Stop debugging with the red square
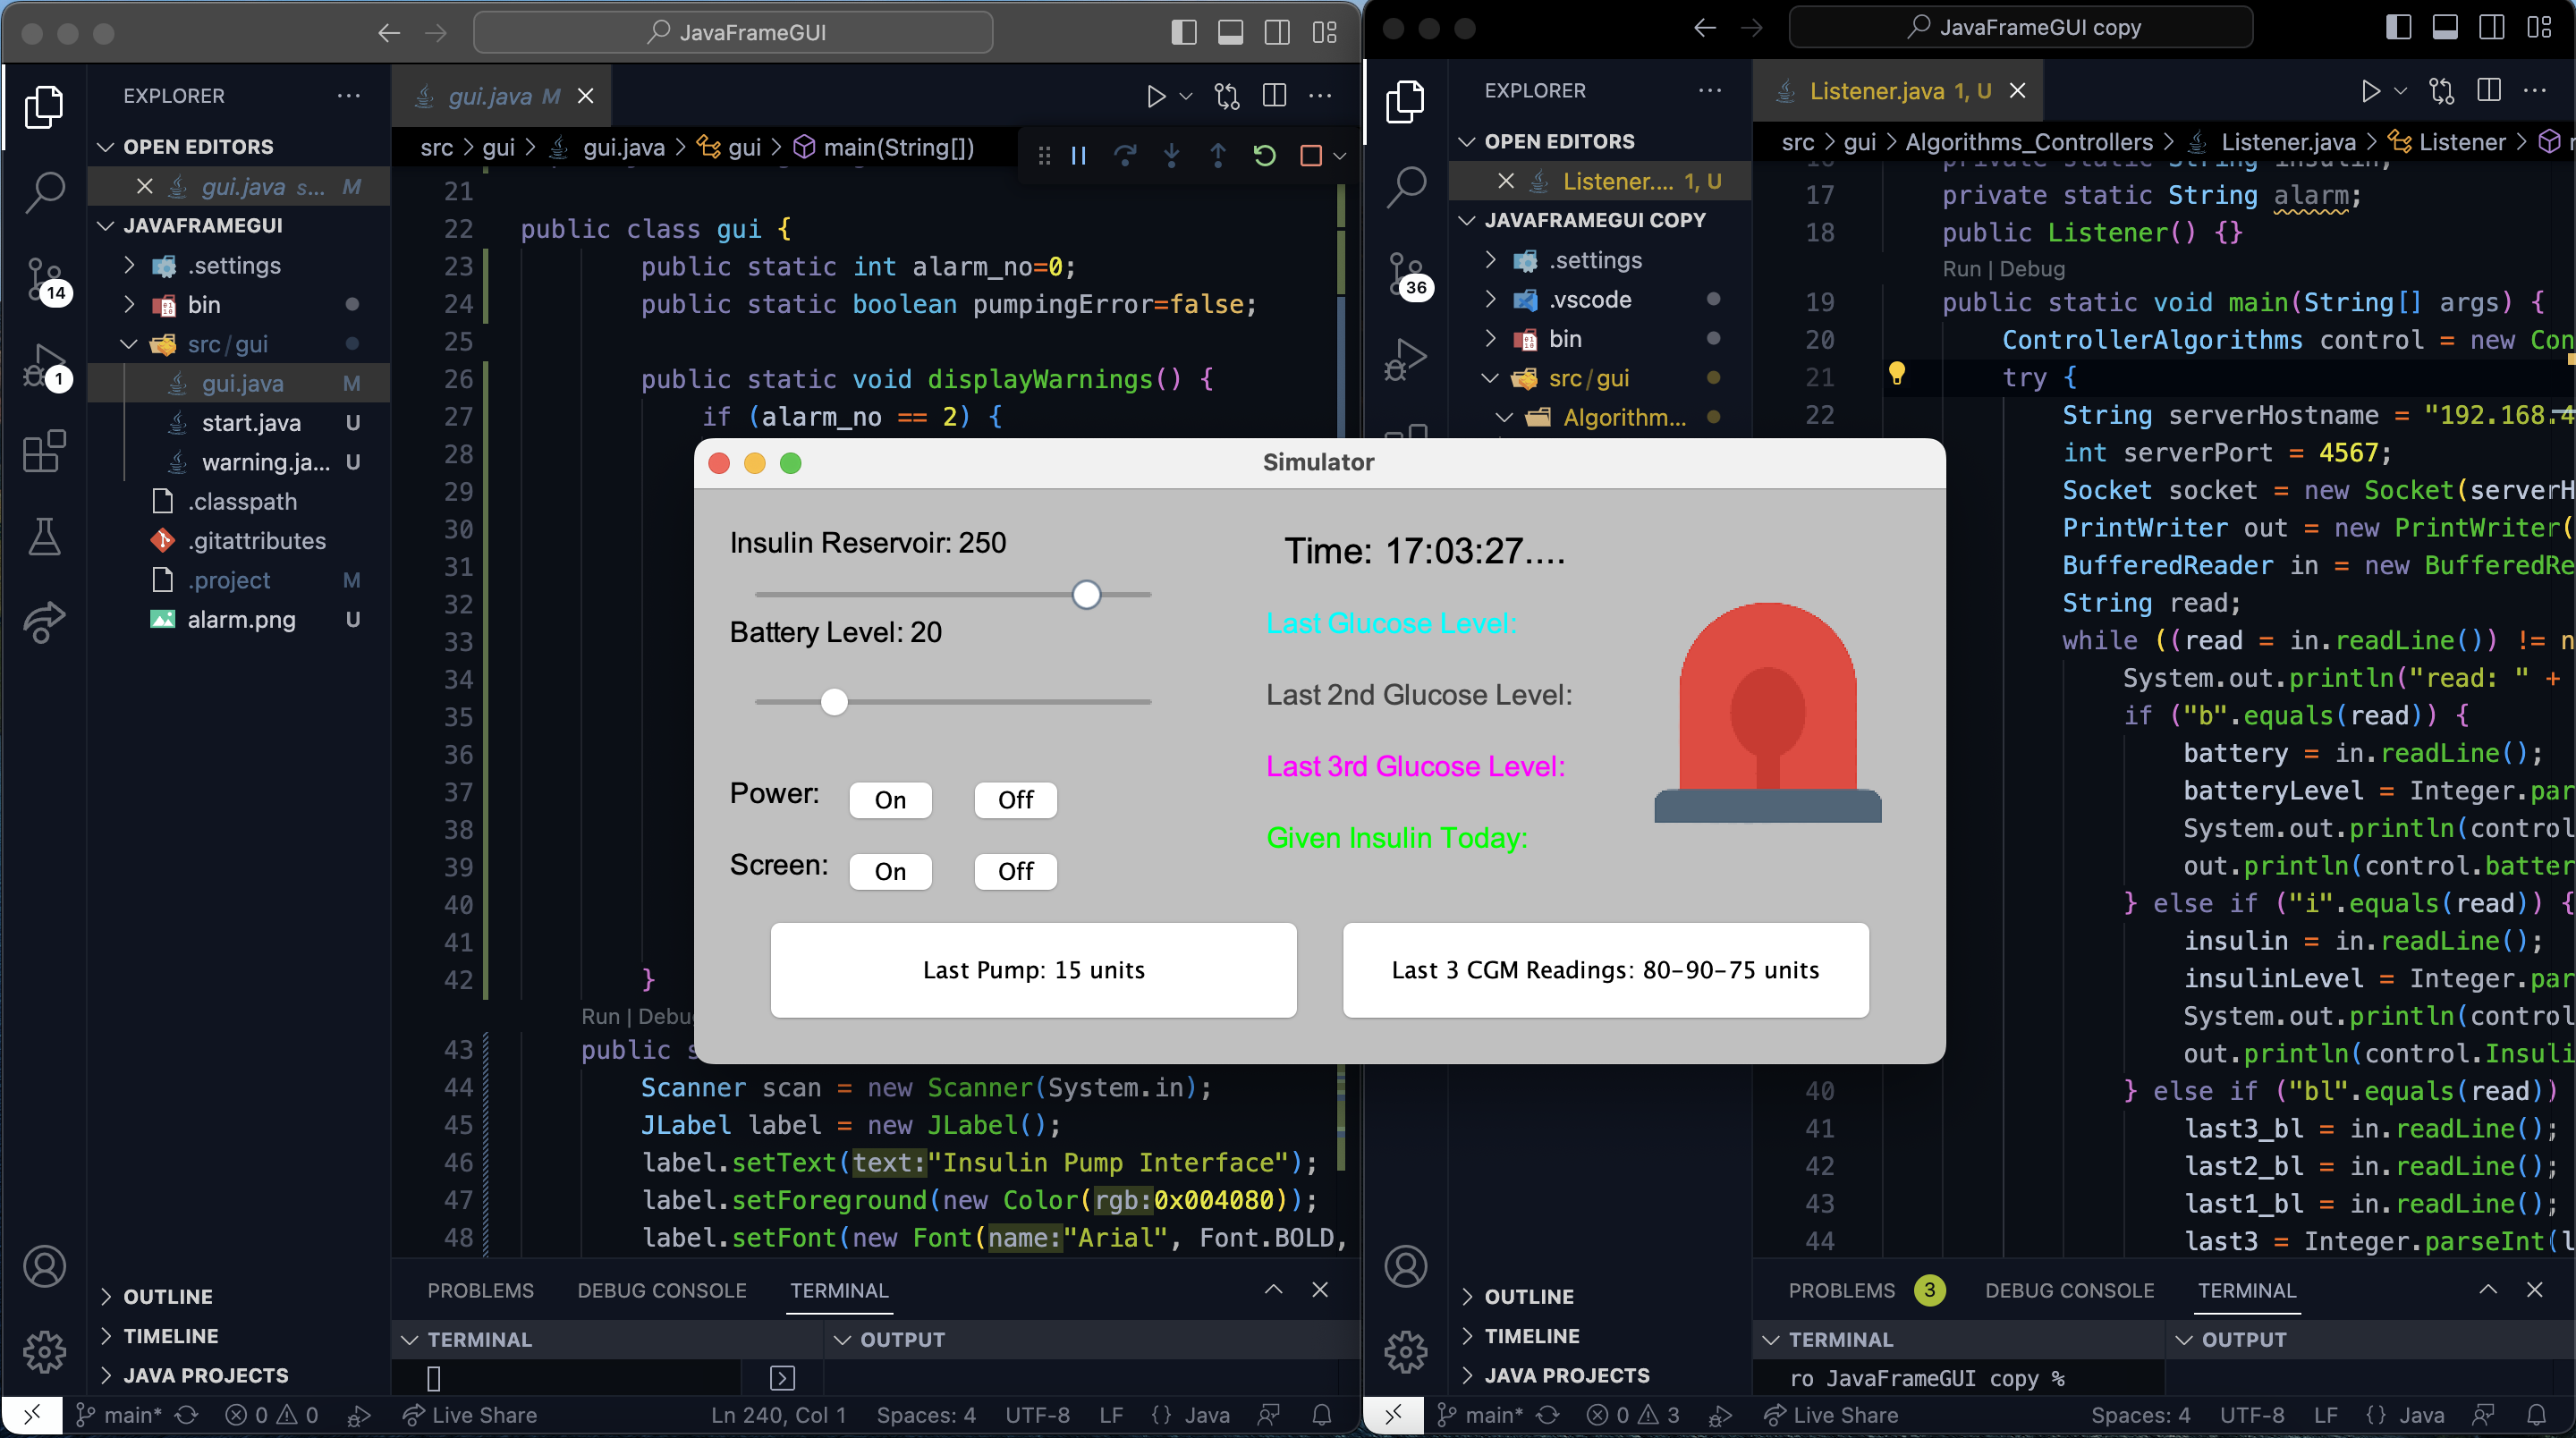This screenshot has width=2576, height=1438. [1310, 155]
